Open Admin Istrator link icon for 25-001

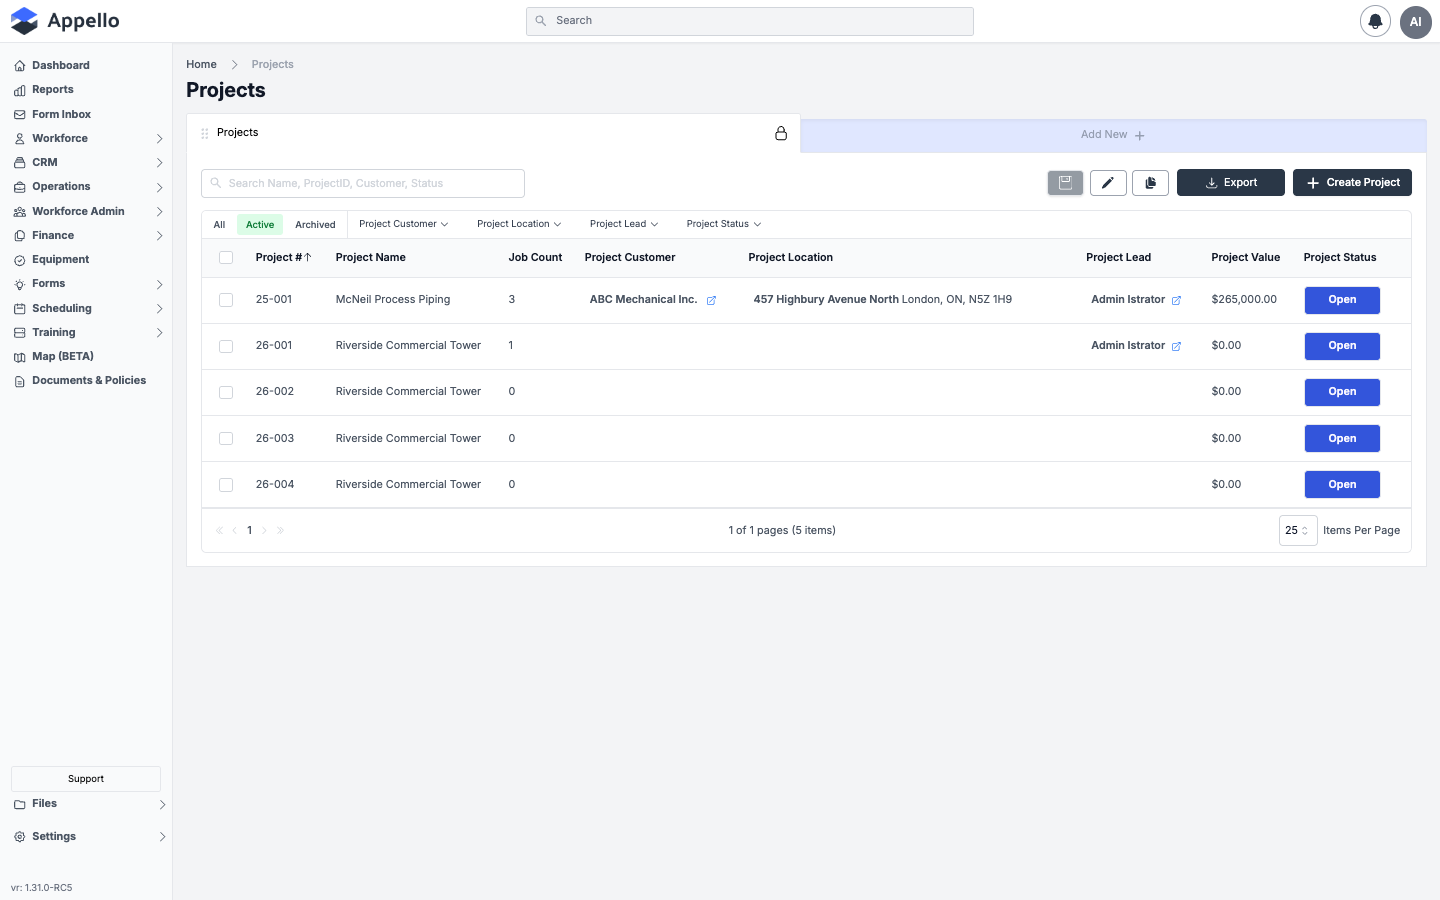click(x=1176, y=300)
